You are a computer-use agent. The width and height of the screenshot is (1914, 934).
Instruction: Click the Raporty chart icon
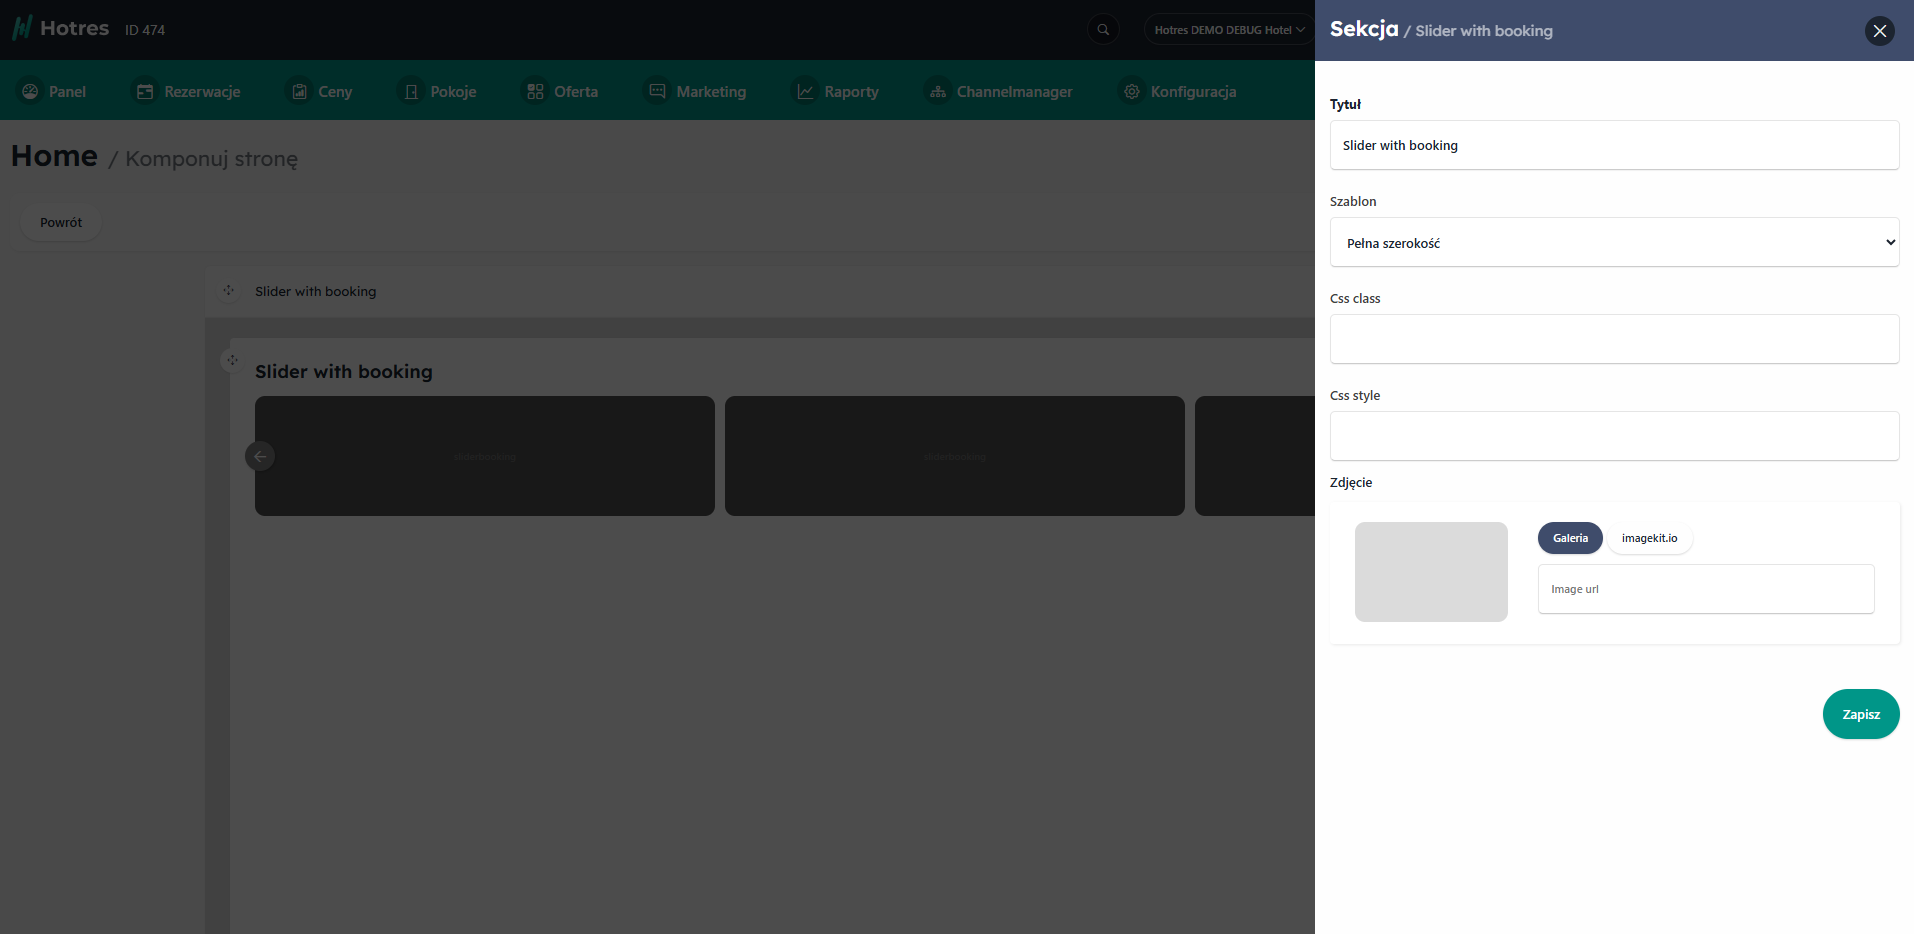805,92
